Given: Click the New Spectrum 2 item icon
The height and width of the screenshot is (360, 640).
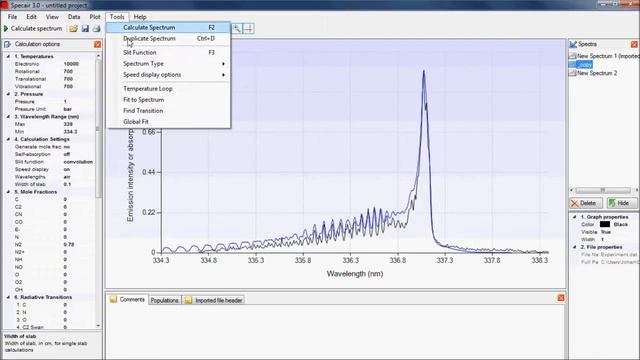Looking at the screenshot, I should pos(572,73).
